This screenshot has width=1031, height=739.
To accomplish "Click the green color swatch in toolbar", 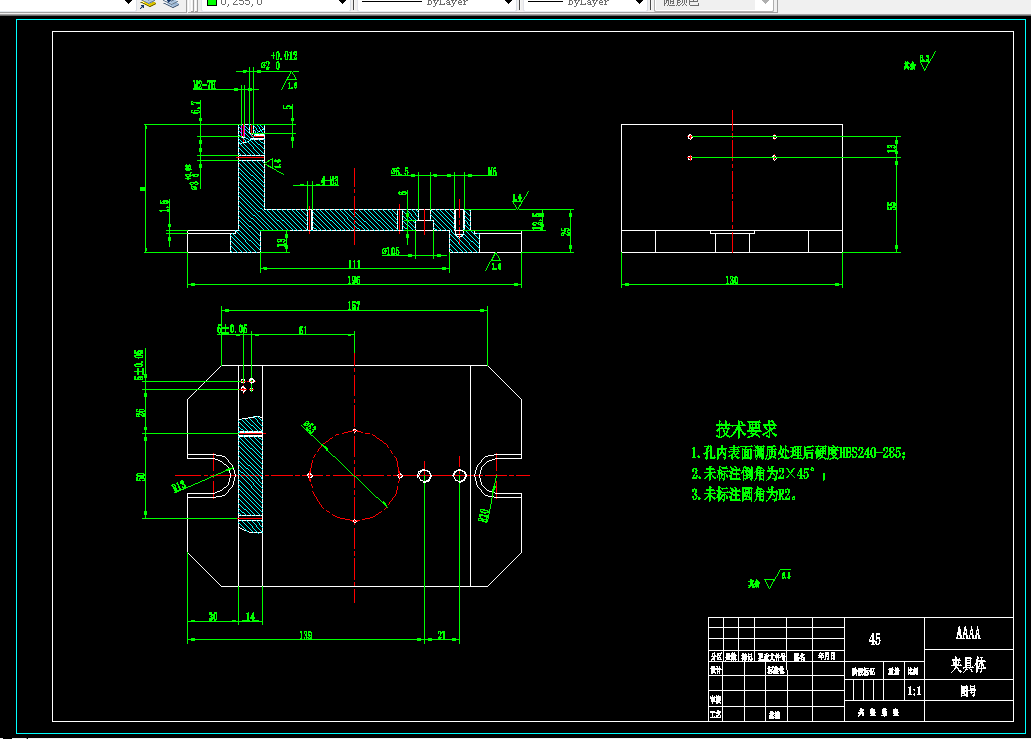I will tap(212, 3).
